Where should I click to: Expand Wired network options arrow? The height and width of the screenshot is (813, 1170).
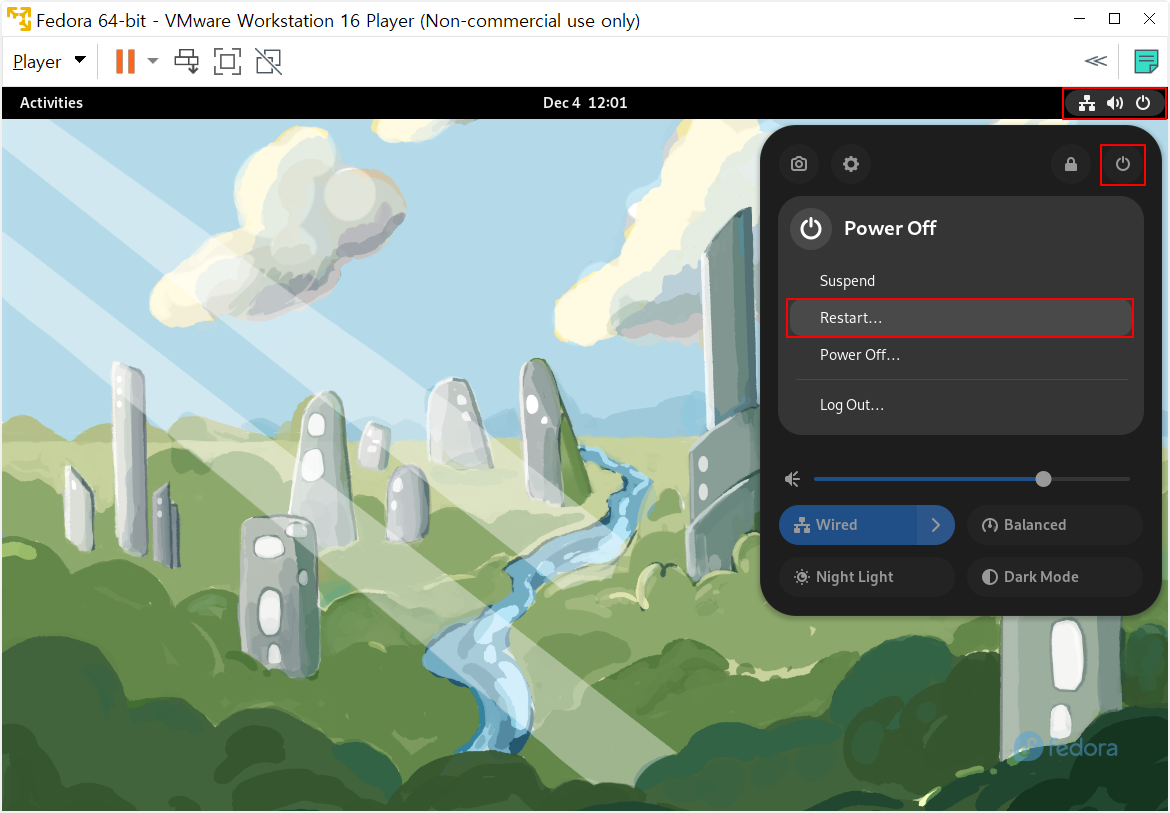coord(936,525)
